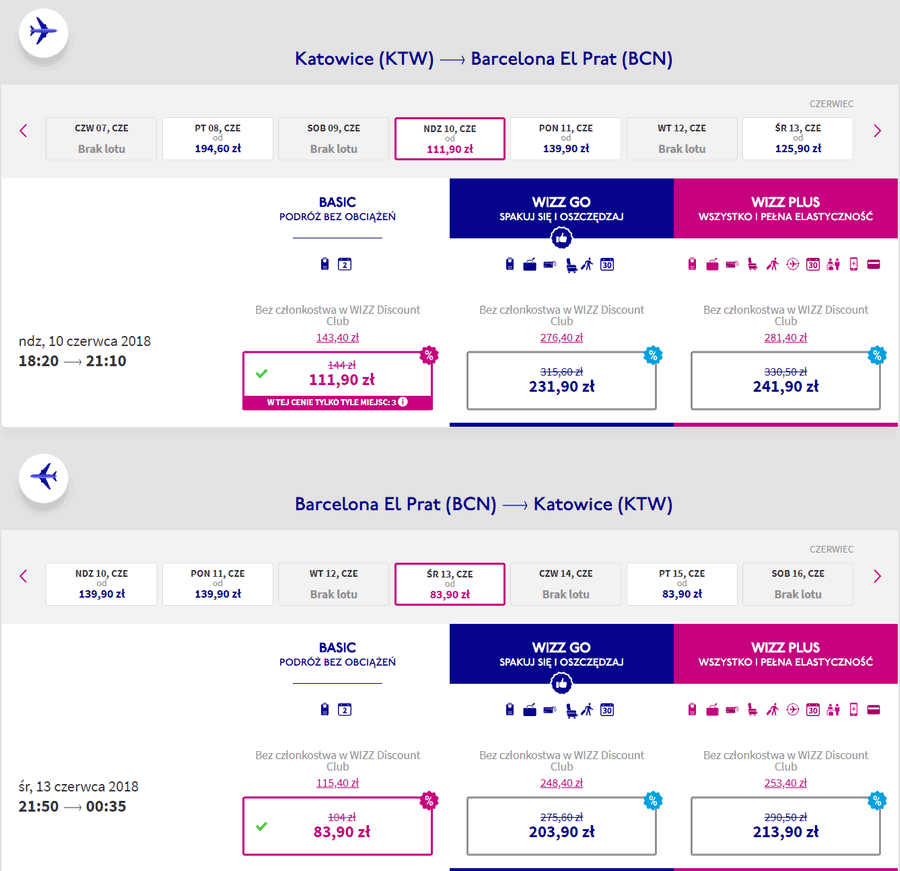Click the departing airplane icon for Katowice flight
900x871 pixels.
pos(44,32)
